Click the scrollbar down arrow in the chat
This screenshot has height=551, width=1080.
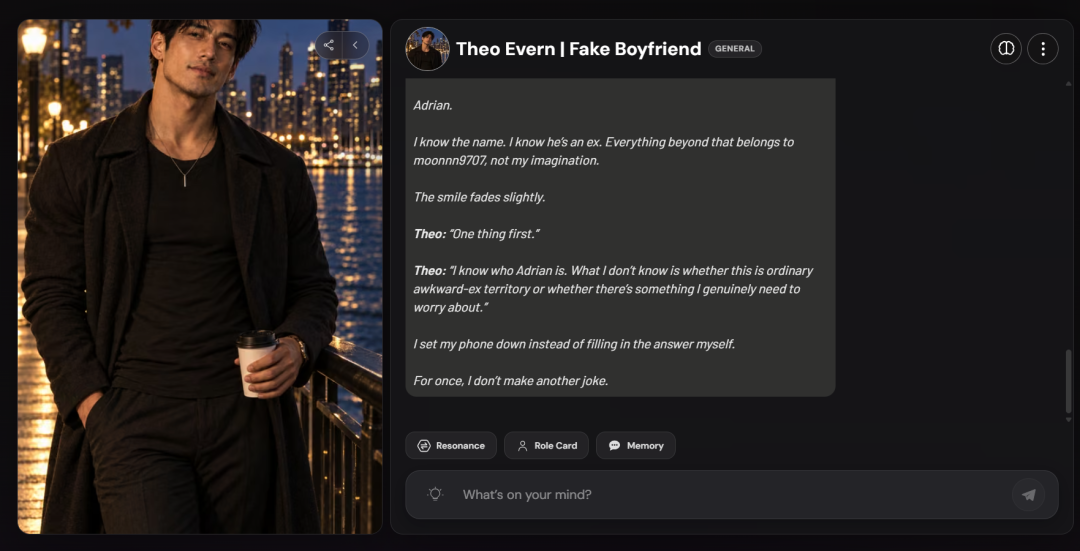[x=1068, y=419]
